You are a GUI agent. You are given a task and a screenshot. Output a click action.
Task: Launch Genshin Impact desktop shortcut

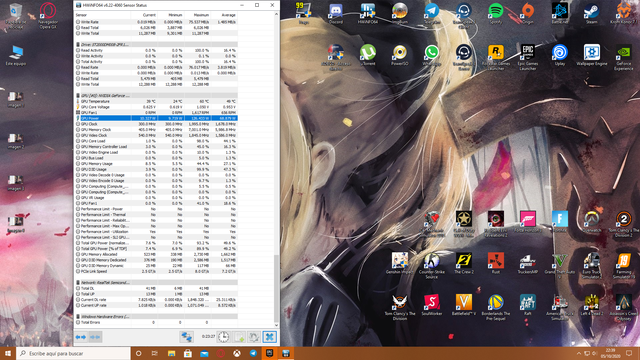400,263
